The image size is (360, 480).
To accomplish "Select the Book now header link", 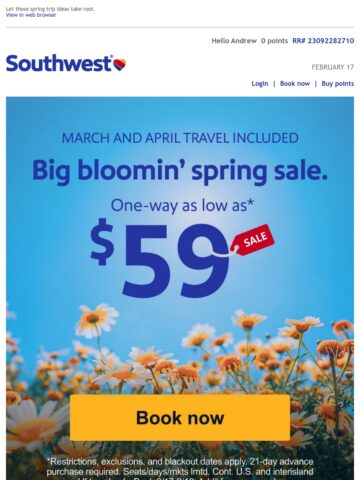I will click(295, 84).
